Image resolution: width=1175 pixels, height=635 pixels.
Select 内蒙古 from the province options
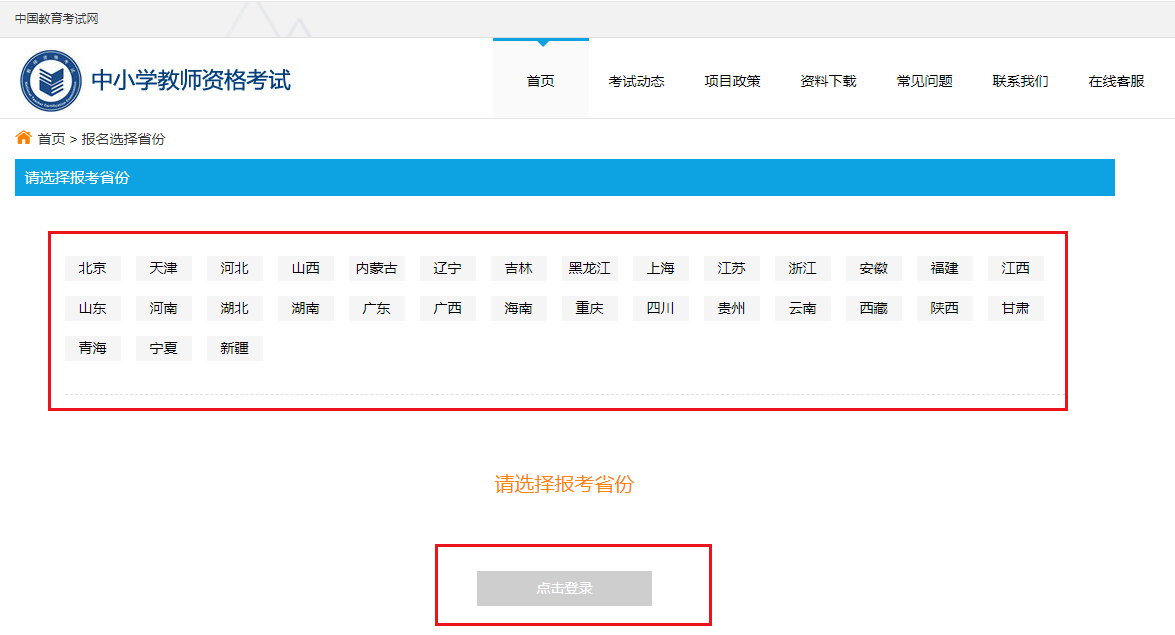pos(377,268)
